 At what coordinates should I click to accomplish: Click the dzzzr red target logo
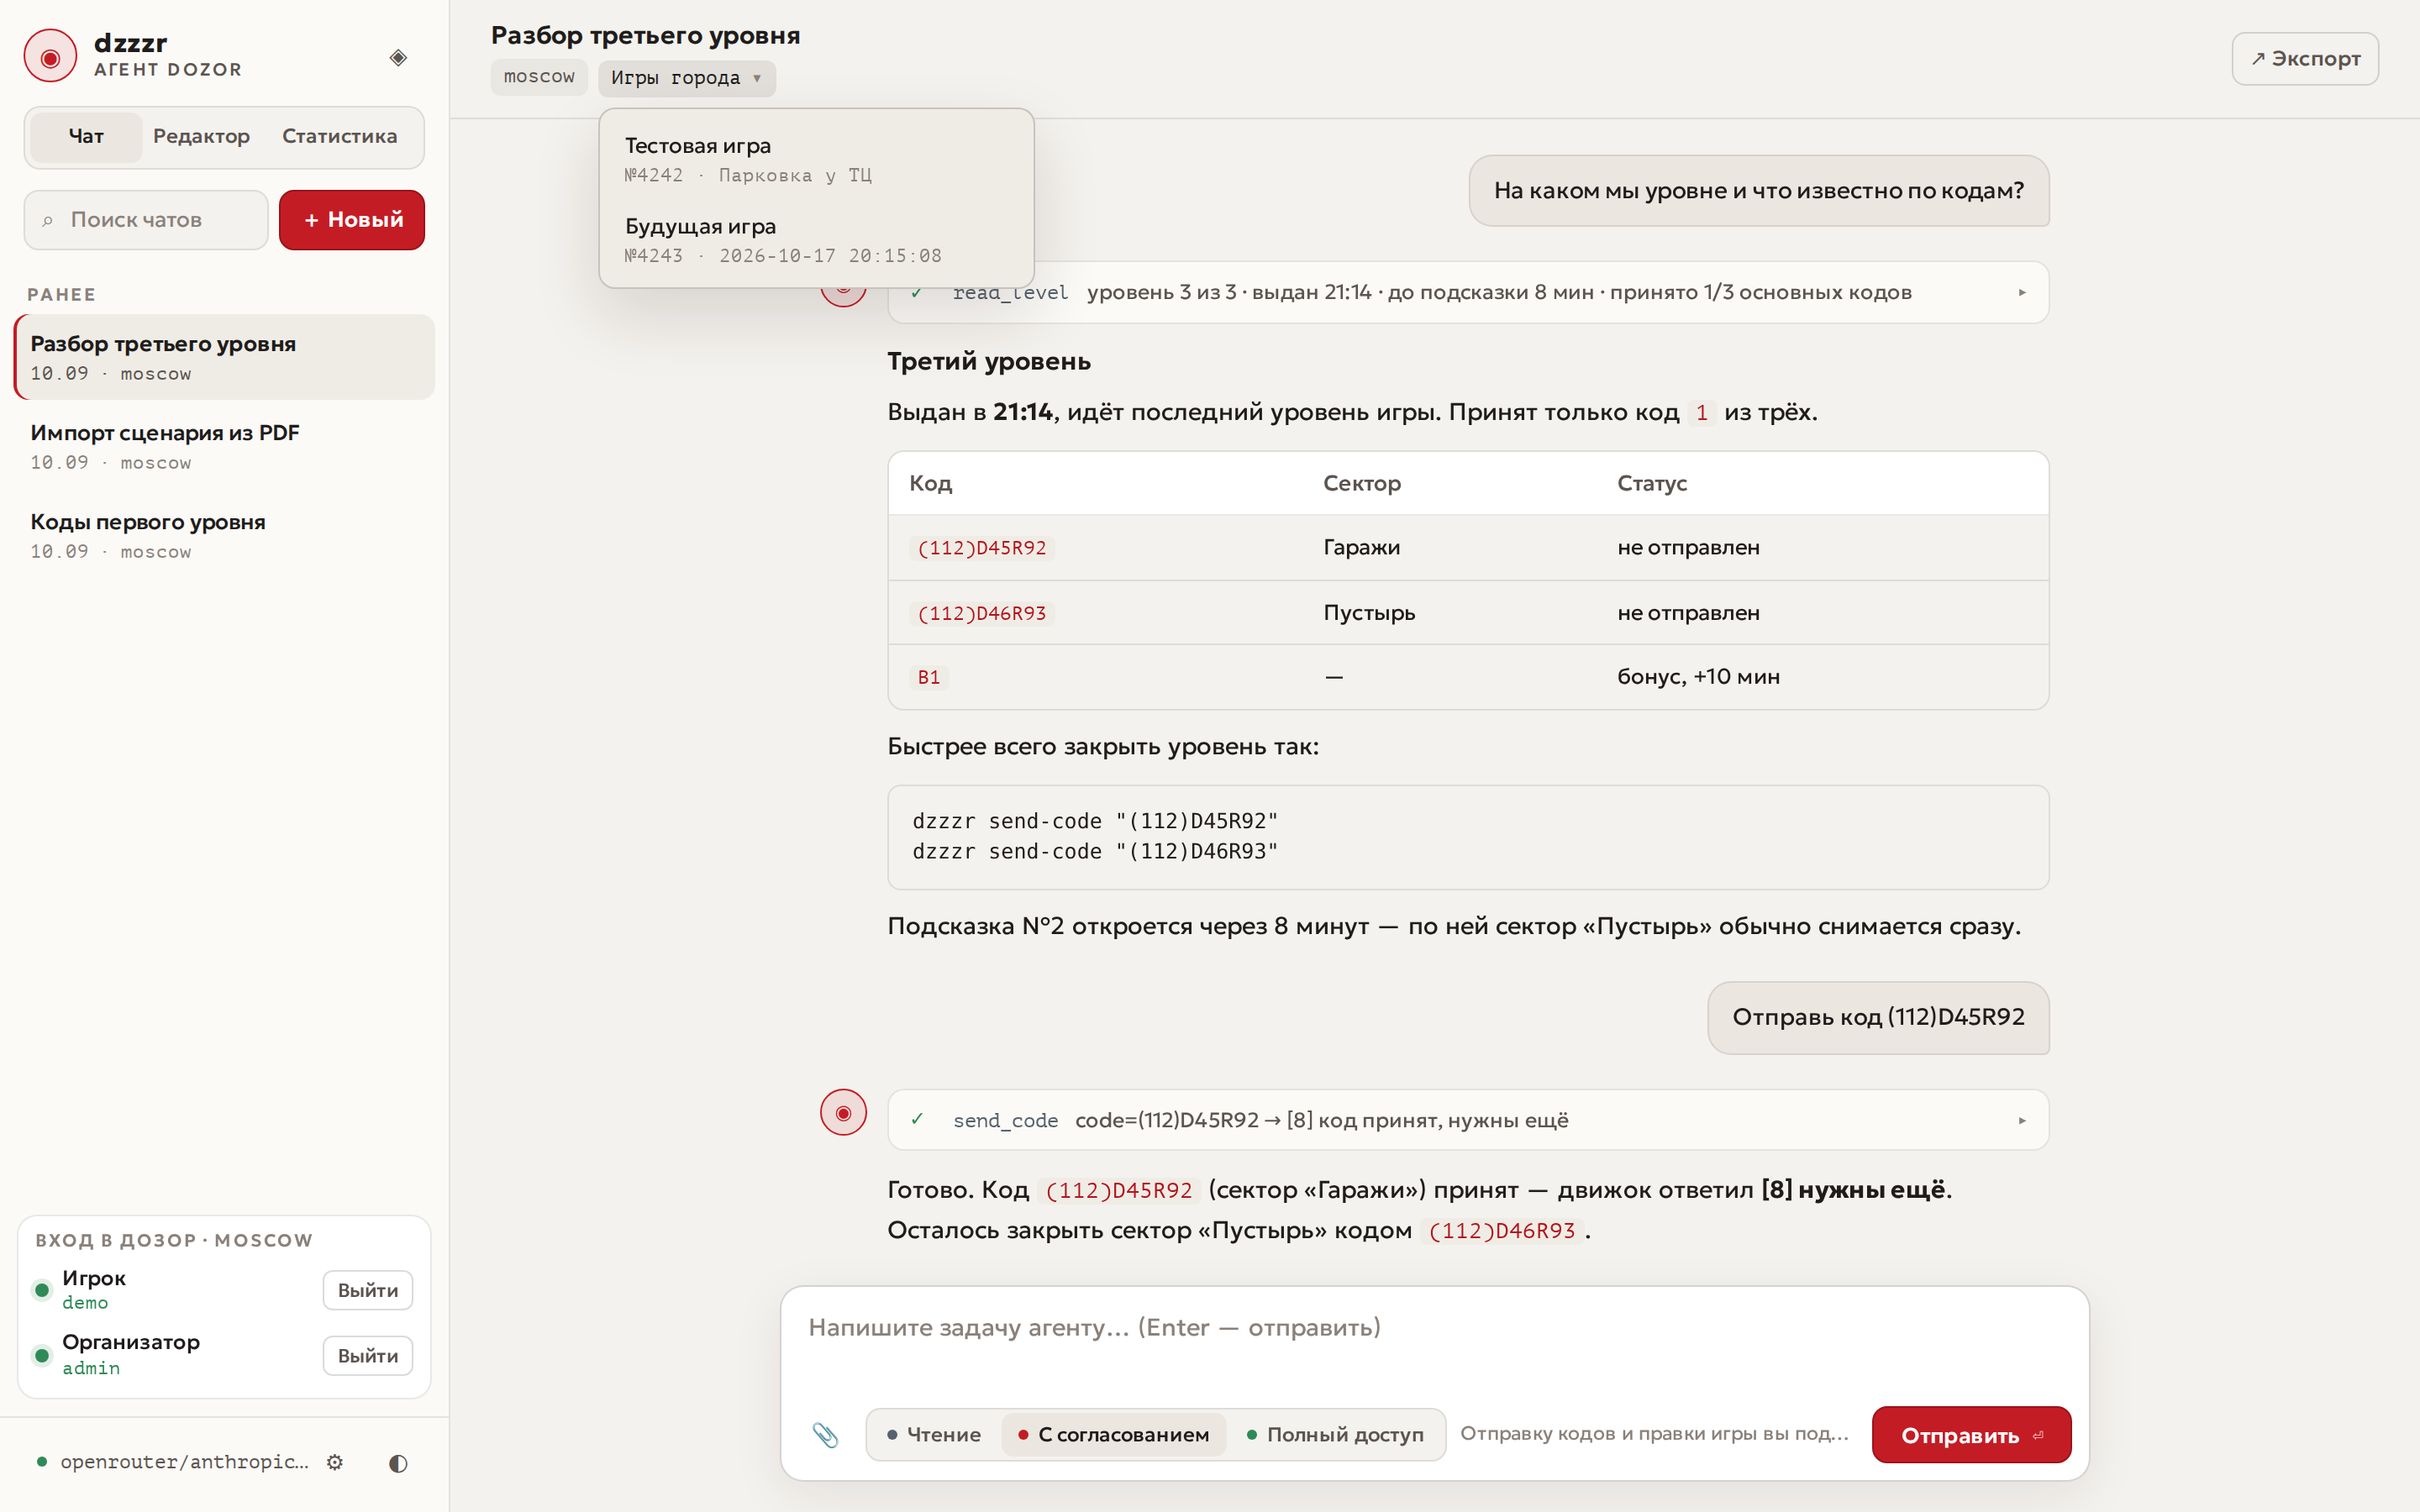(x=50, y=57)
